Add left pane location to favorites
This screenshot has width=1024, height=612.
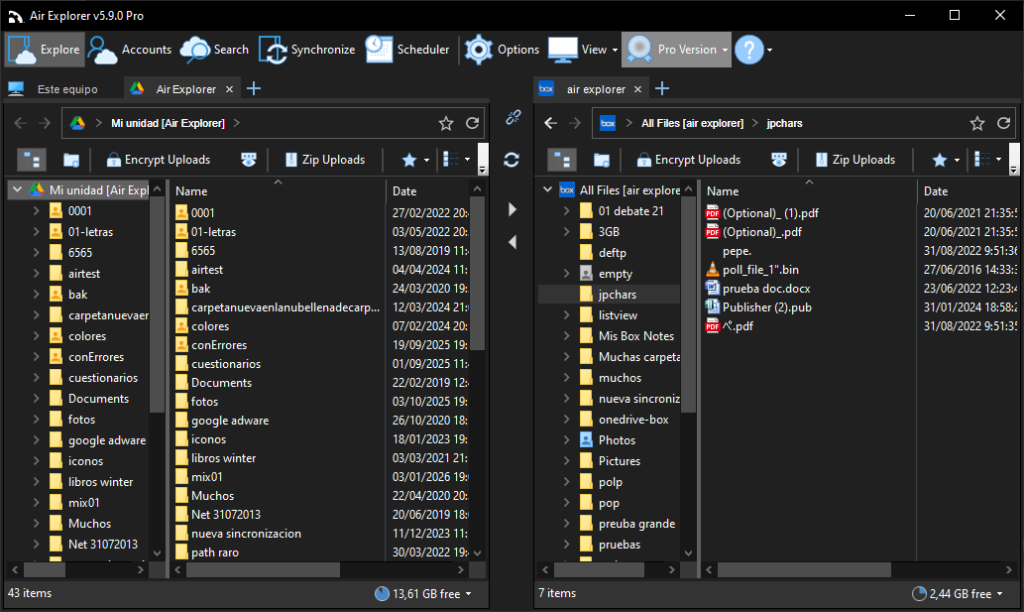click(x=446, y=123)
